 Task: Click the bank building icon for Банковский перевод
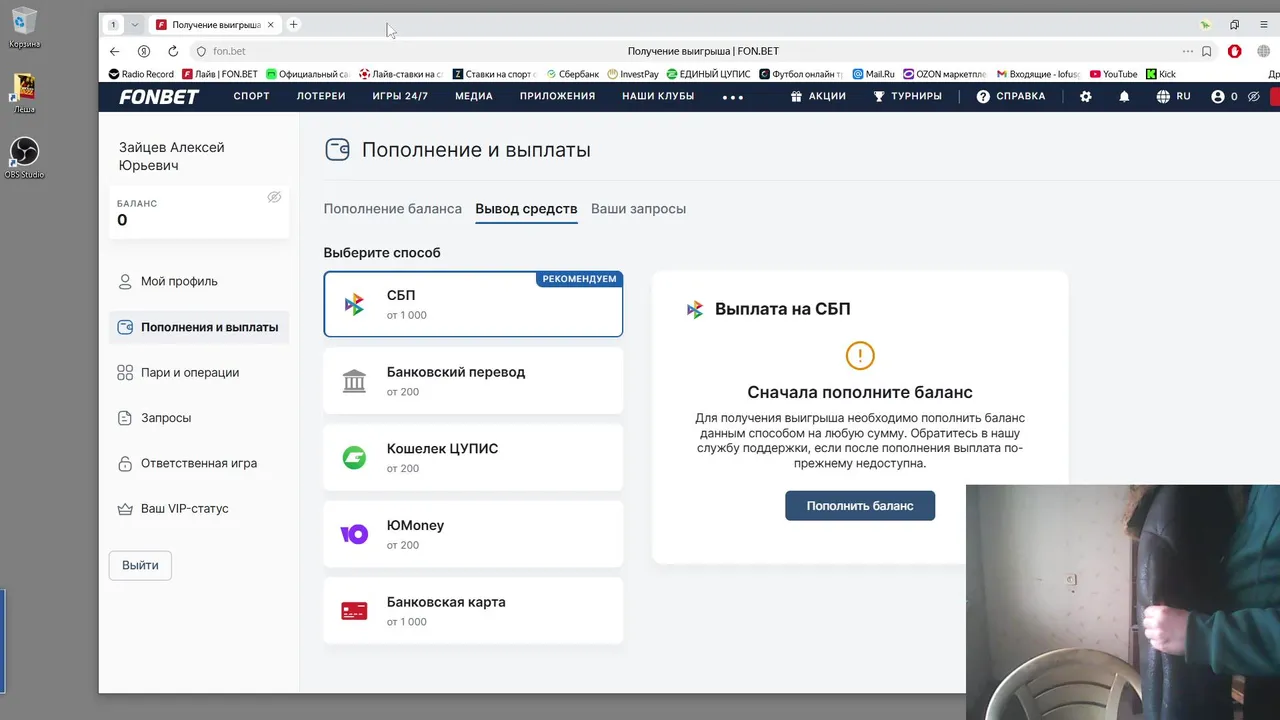click(354, 381)
